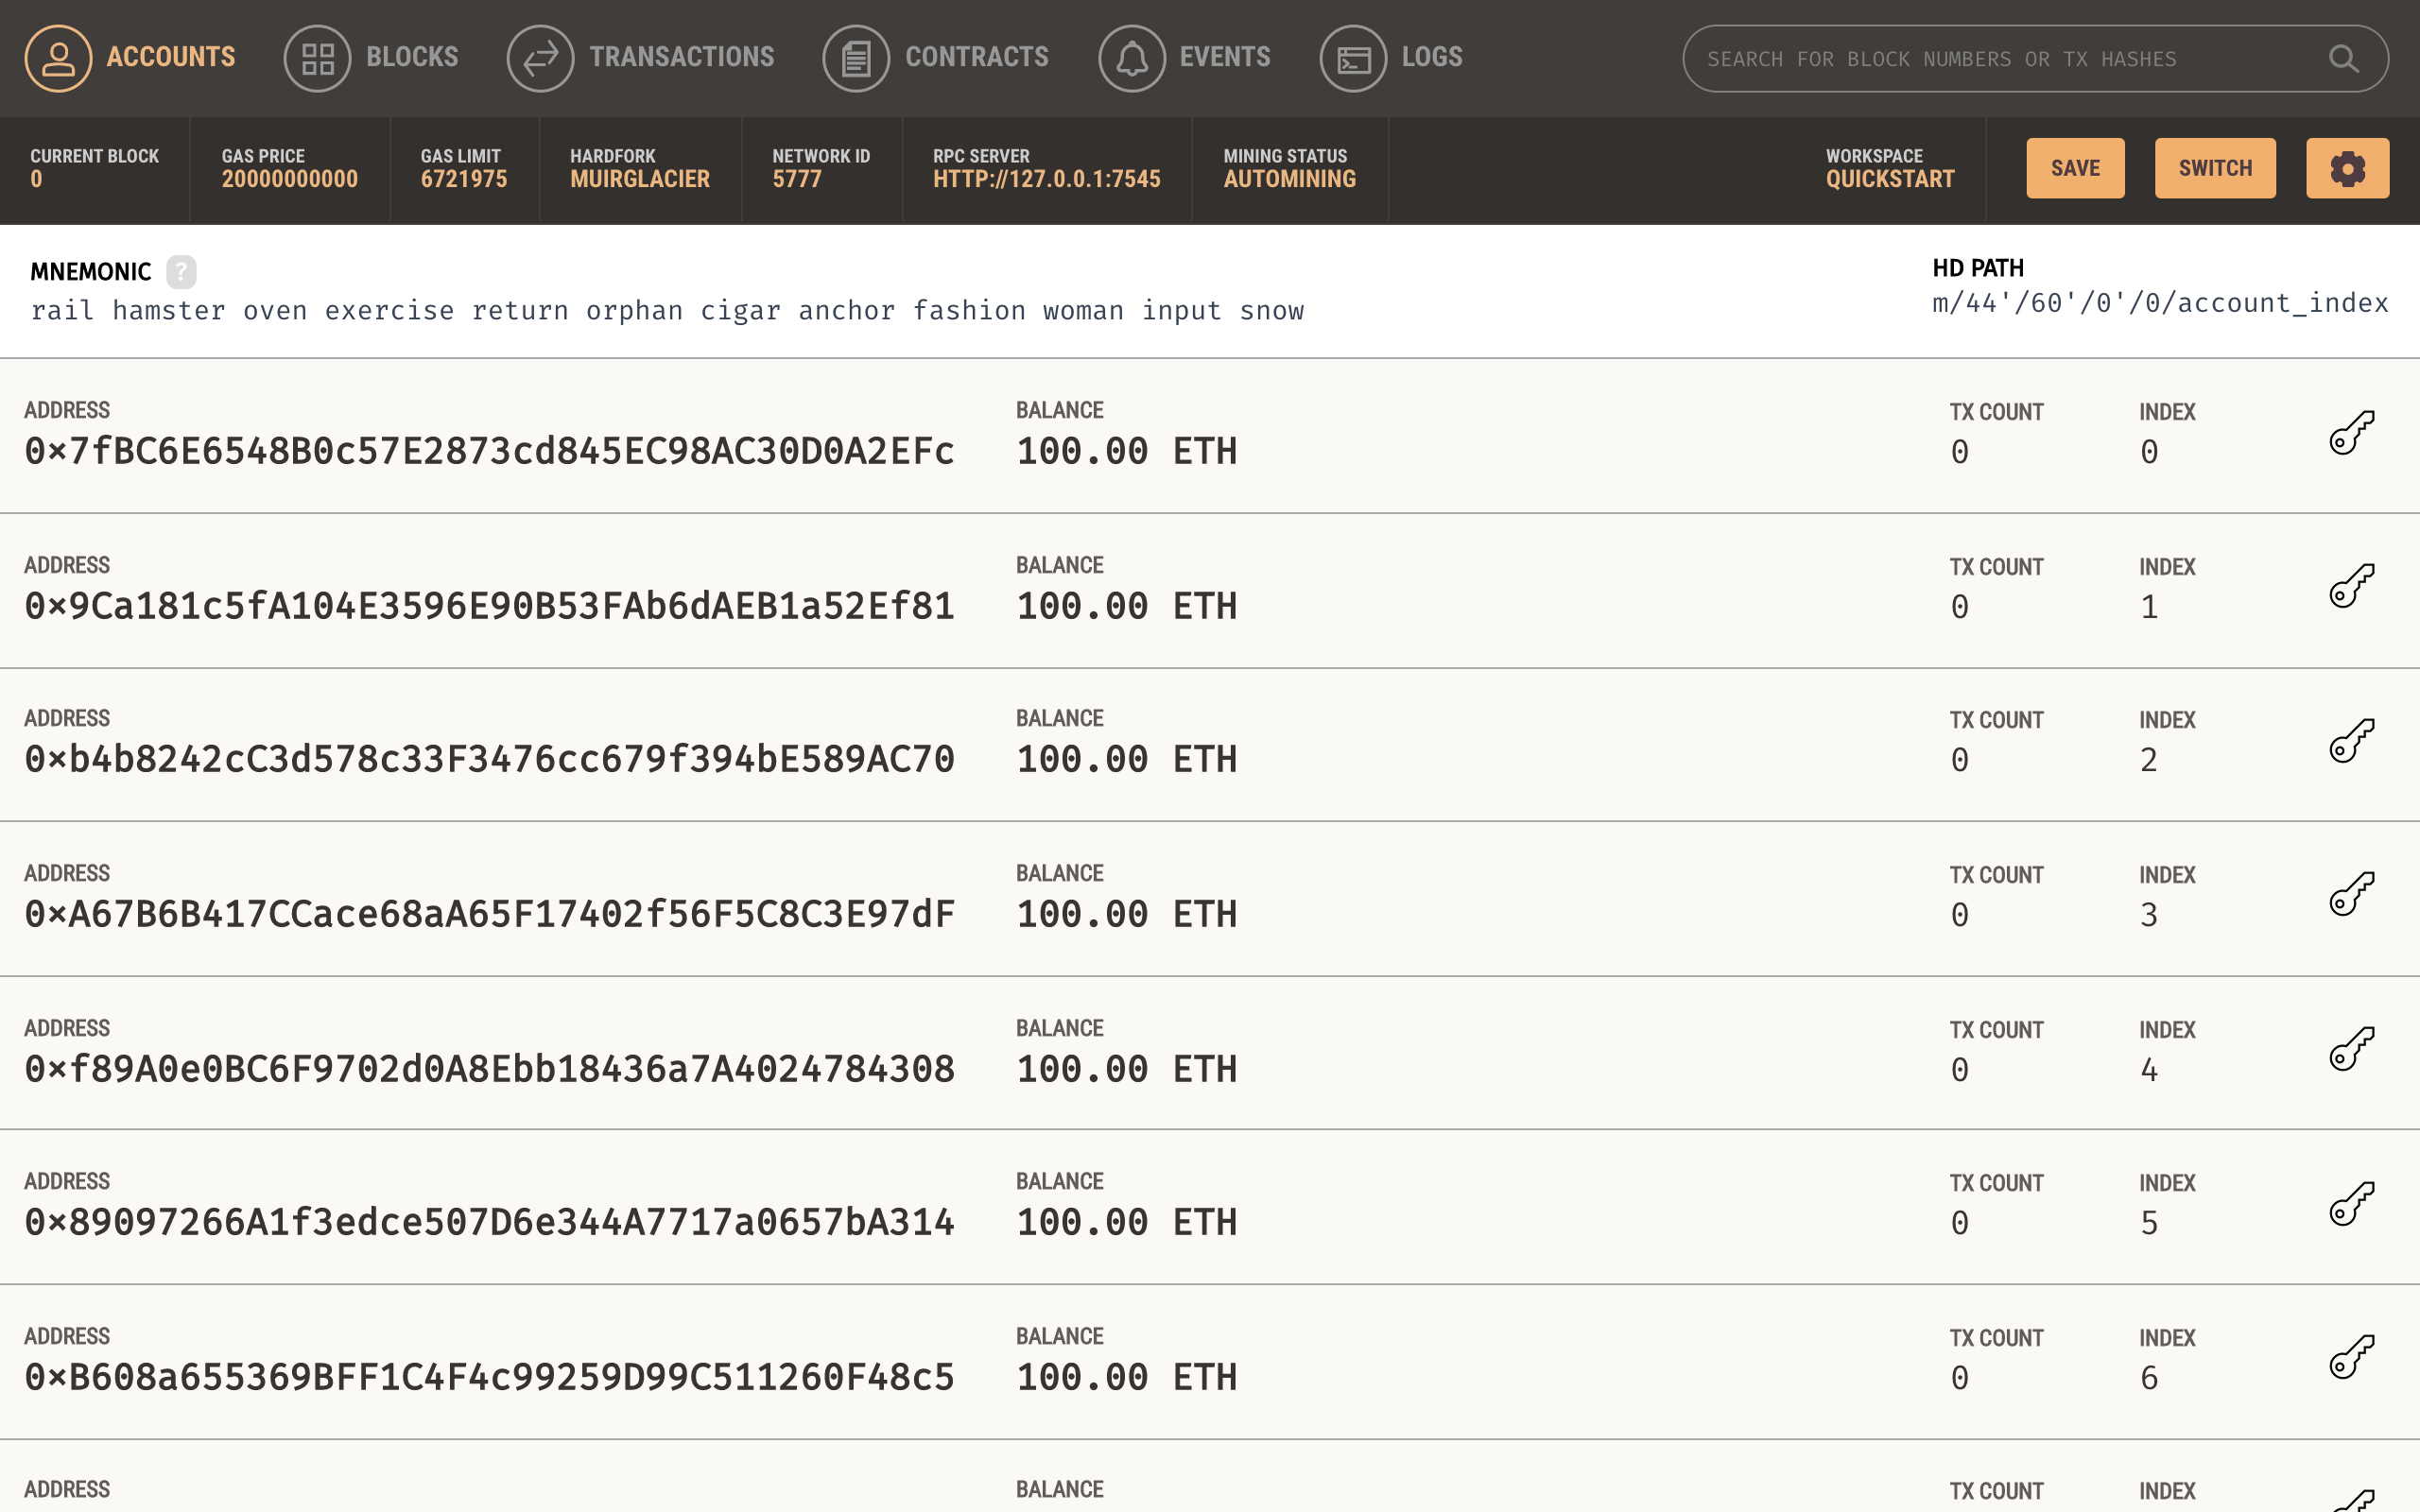Click the Save workspace button
The image size is (2420, 1512).
coord(2074,168)
